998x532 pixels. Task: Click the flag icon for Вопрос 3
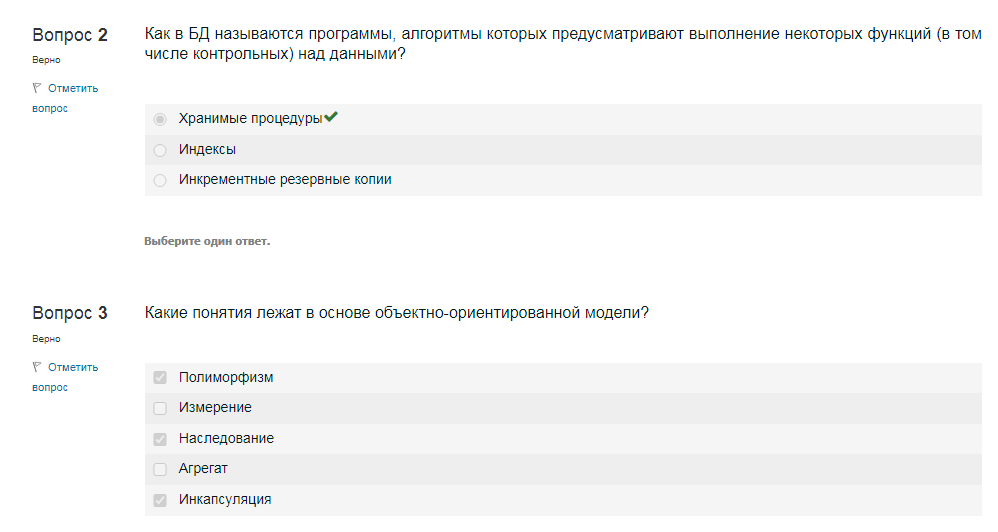[37, 367]
